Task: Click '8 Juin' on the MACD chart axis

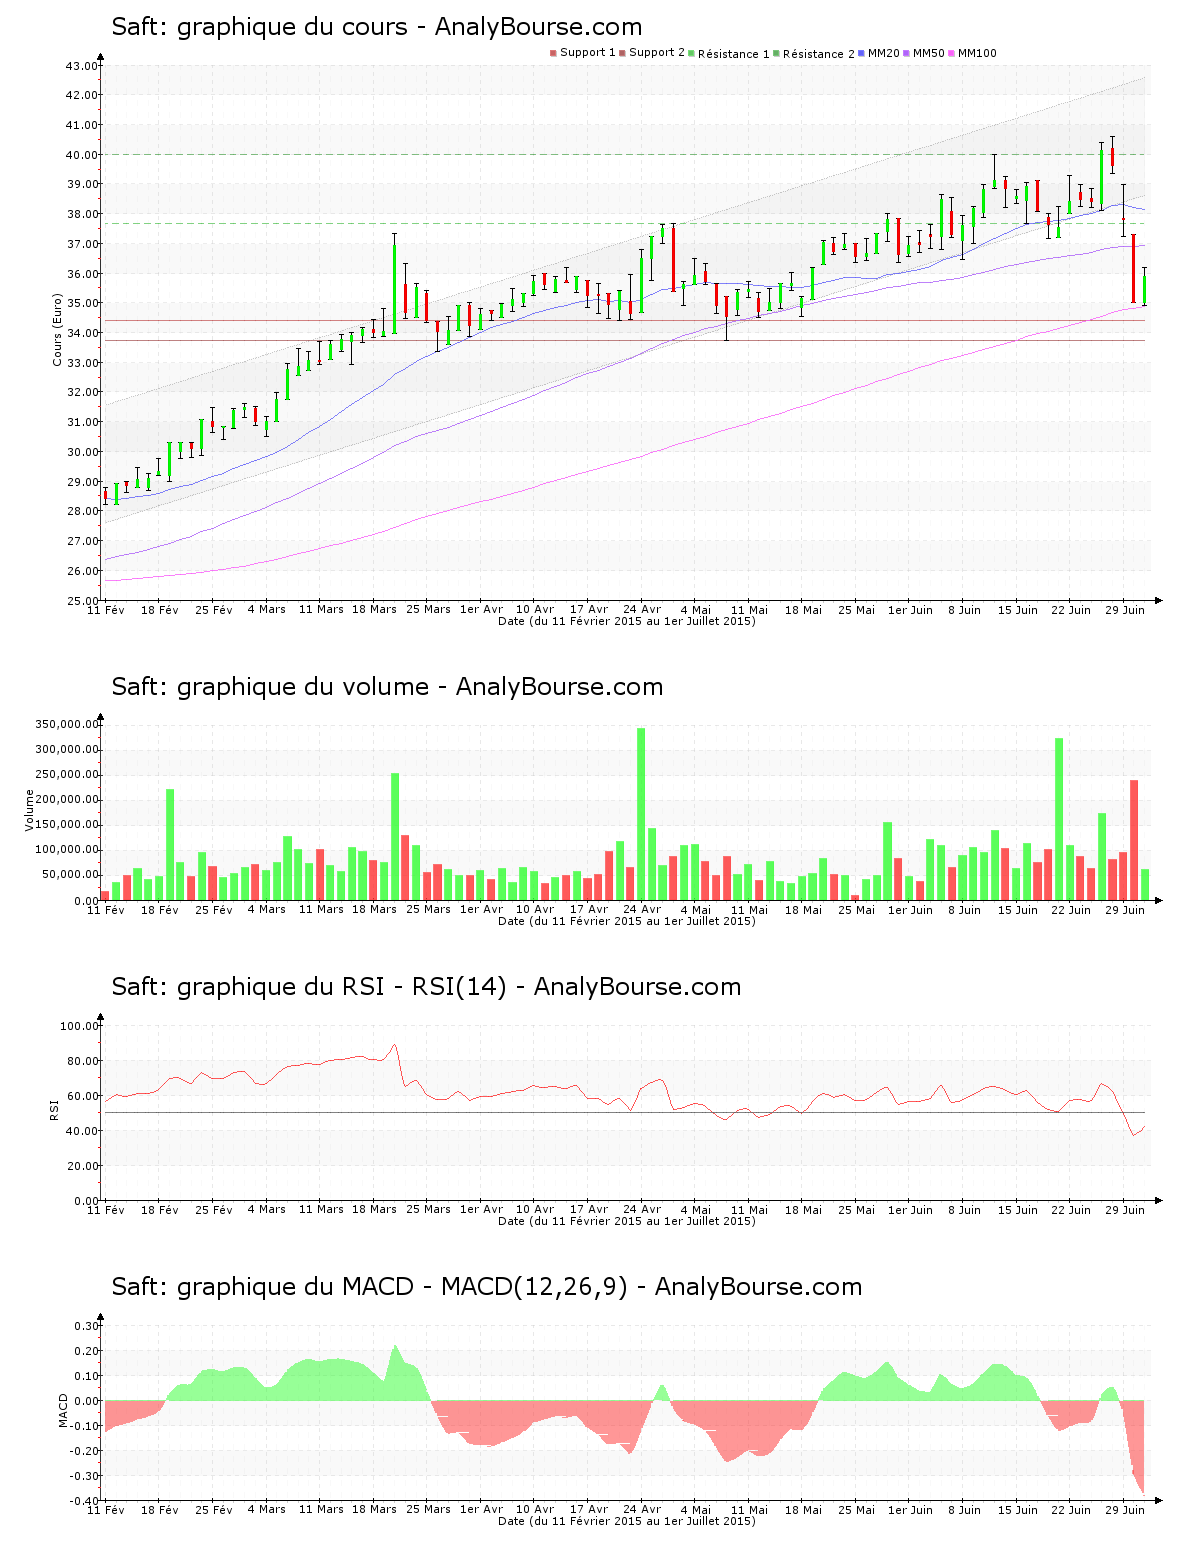Action: point(964,1509)
